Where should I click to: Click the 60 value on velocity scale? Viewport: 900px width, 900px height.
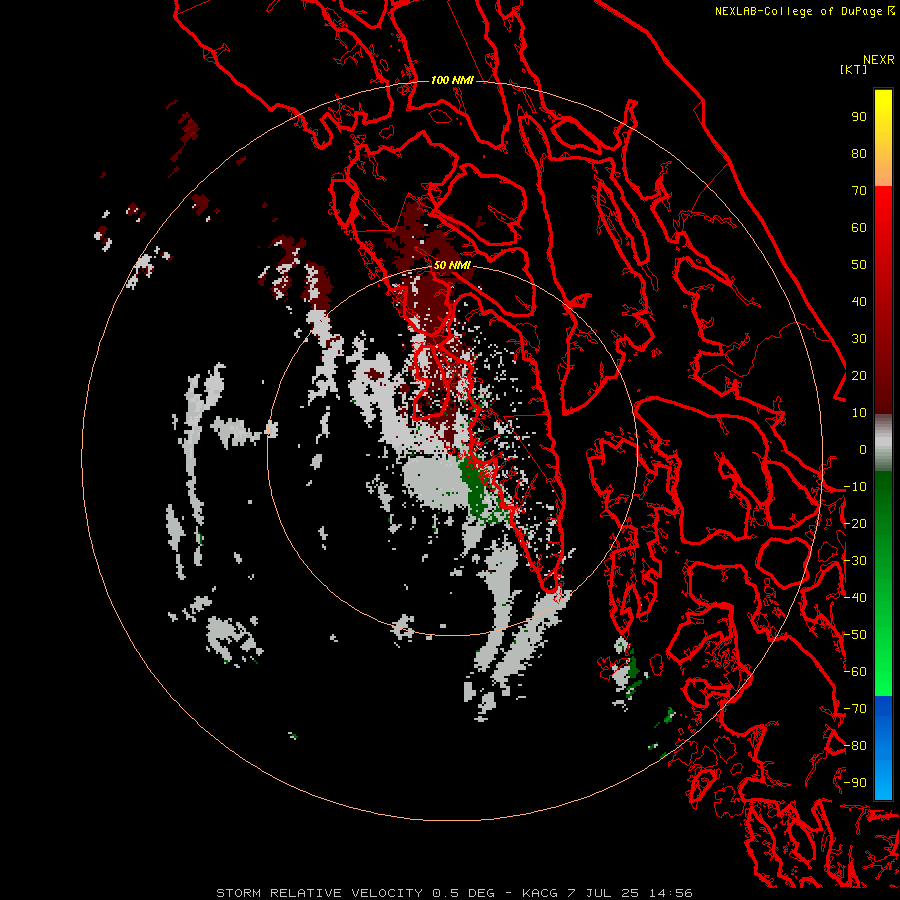pyautogui.click(x=859, y=228)
